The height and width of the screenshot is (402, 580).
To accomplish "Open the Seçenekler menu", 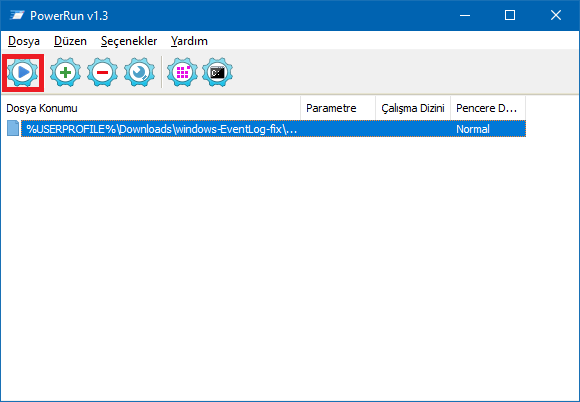I will point(129,41).
